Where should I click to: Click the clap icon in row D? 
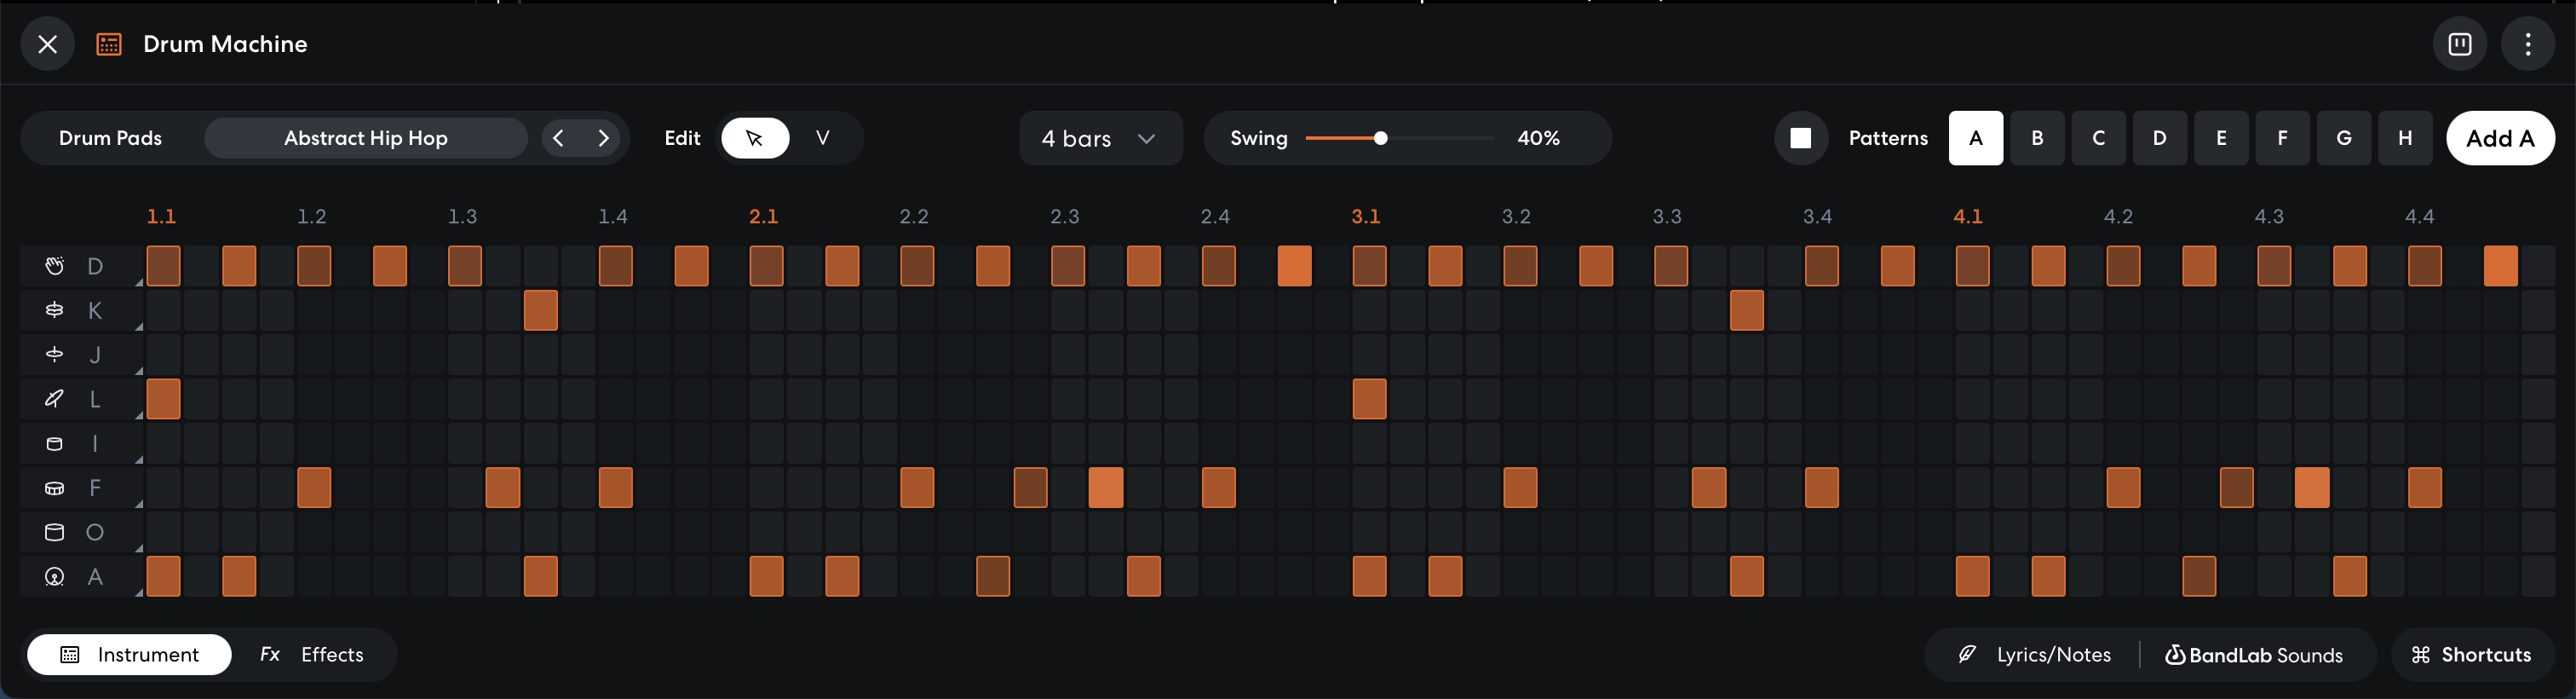click(54, 266)
